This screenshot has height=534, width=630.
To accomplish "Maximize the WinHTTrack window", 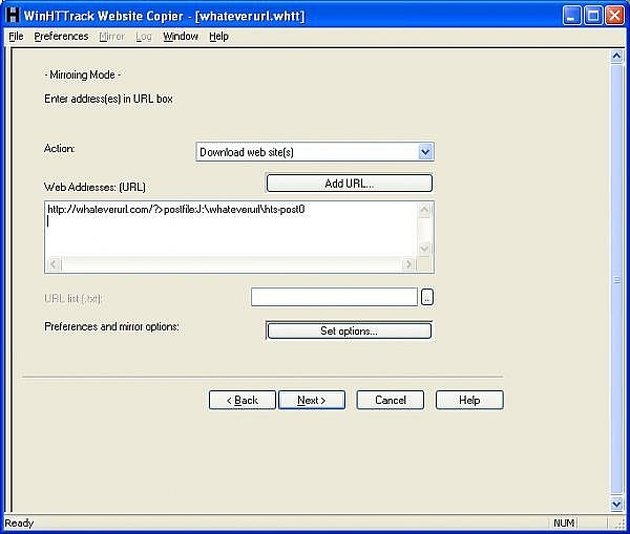I will pyautogui.click(x=593, y=16).
